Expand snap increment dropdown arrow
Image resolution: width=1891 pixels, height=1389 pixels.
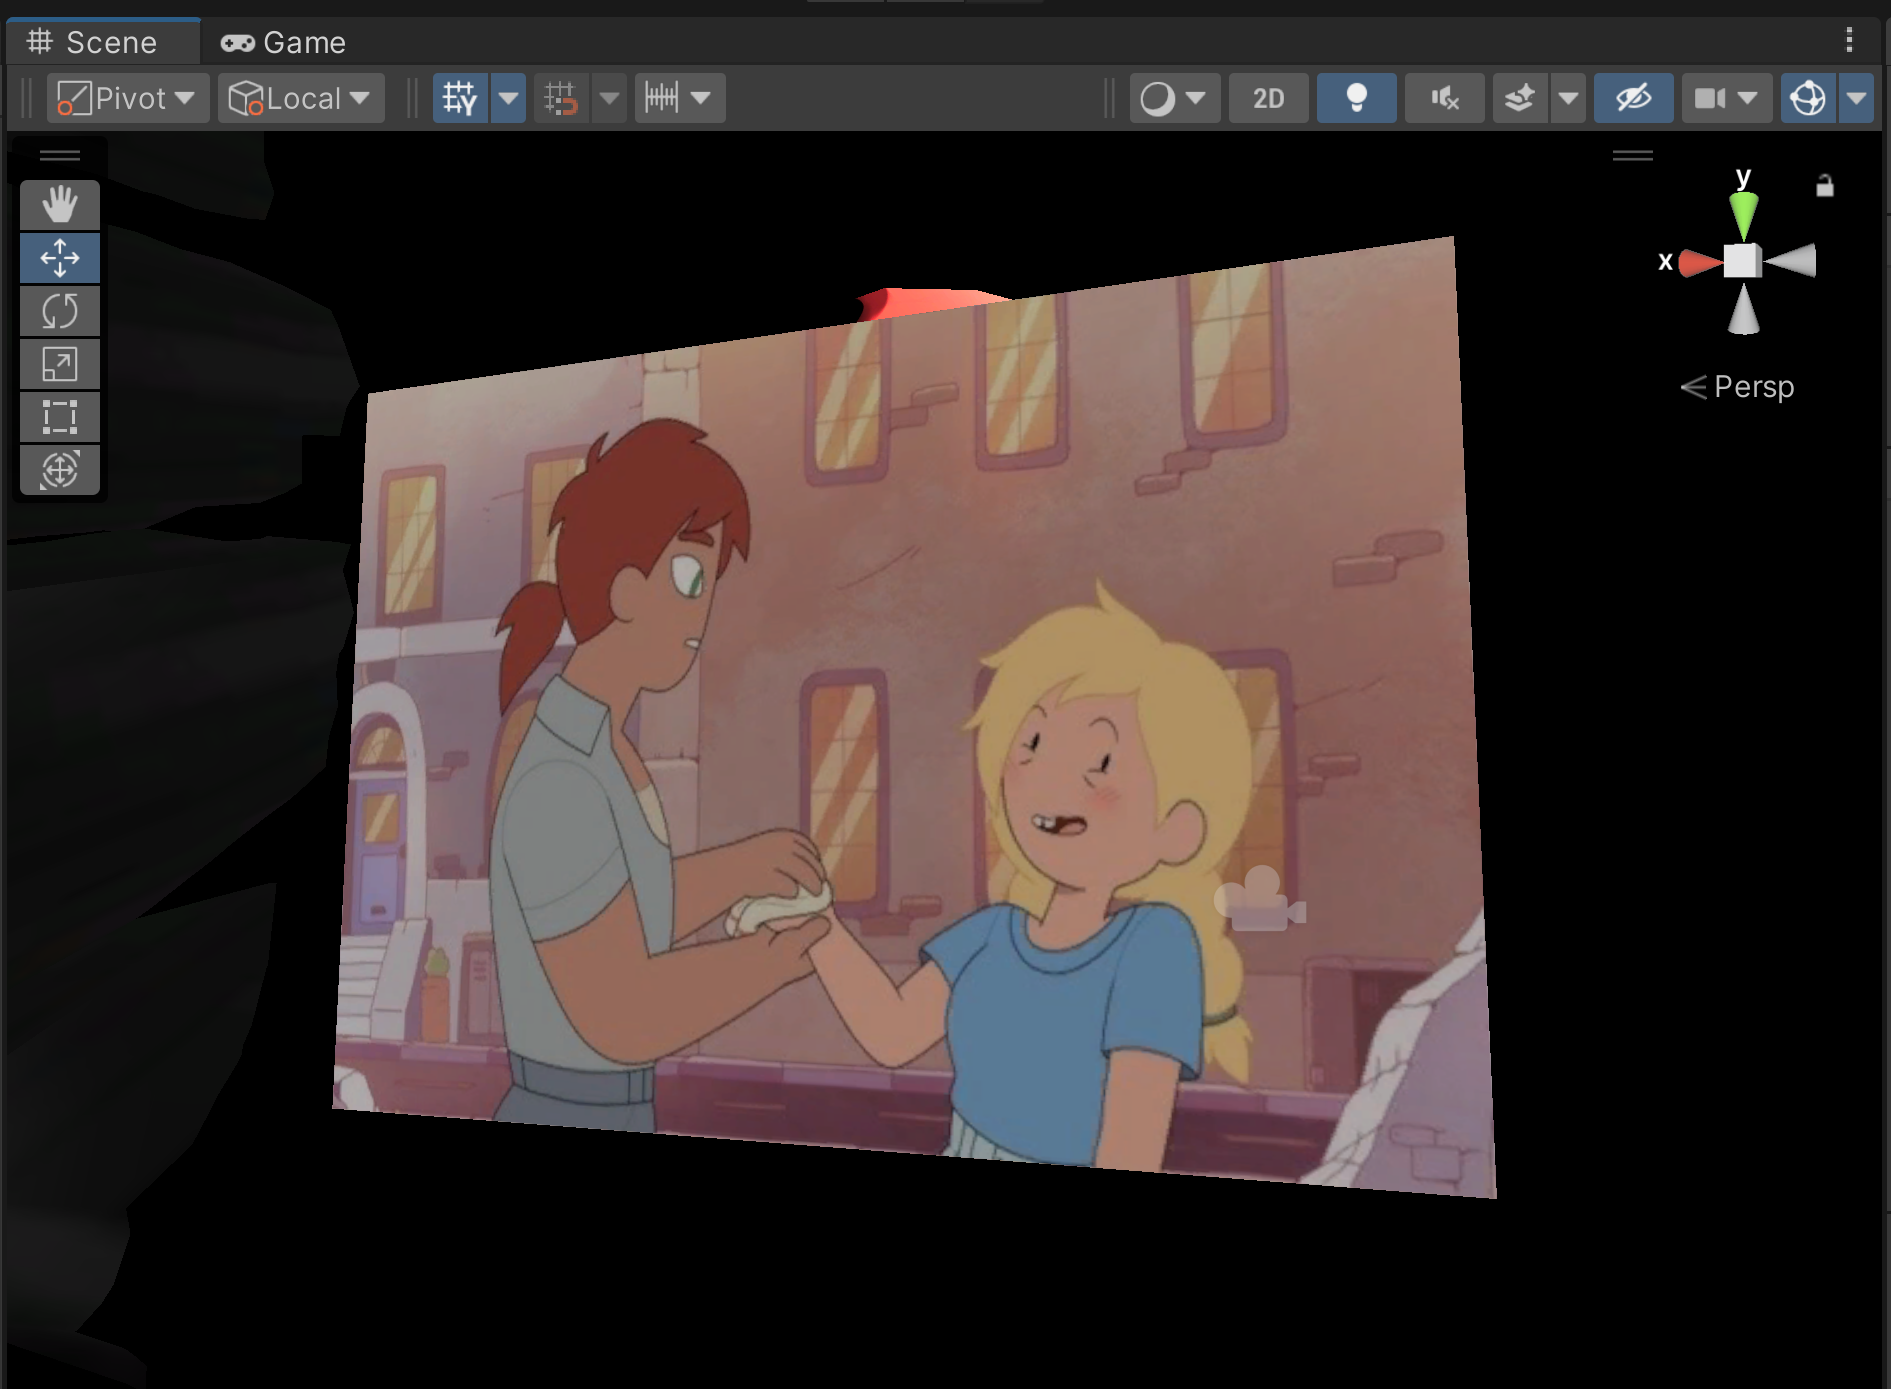click(702, 98)
